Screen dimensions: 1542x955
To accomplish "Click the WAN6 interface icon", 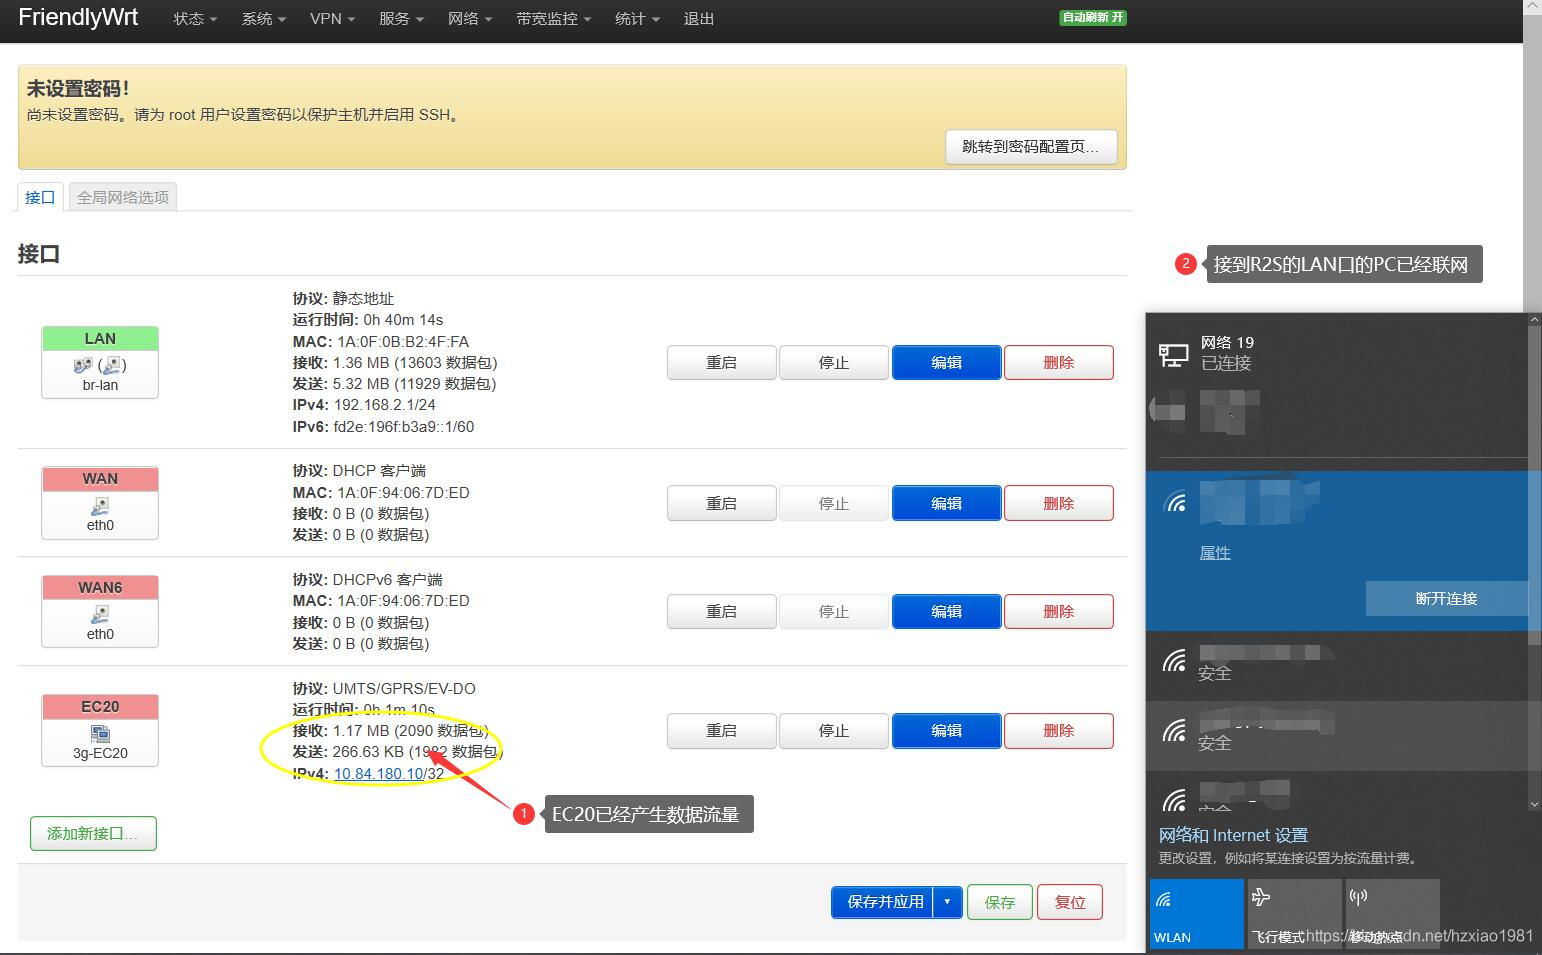I will point(99,613).
